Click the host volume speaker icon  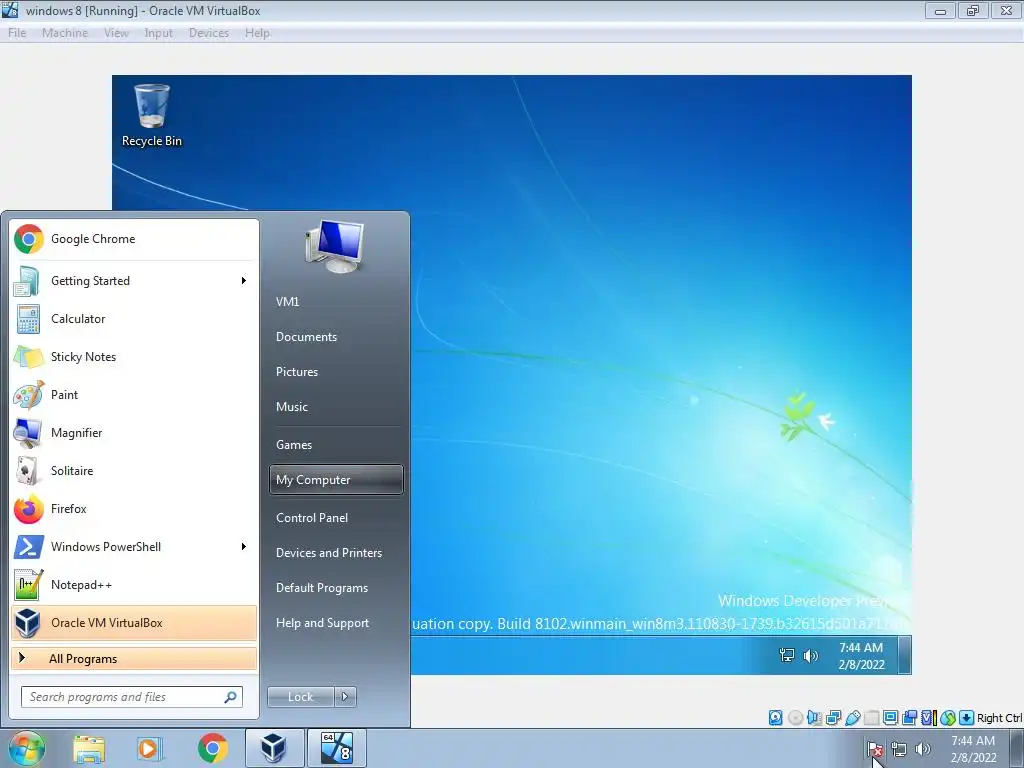pos(923,749)
